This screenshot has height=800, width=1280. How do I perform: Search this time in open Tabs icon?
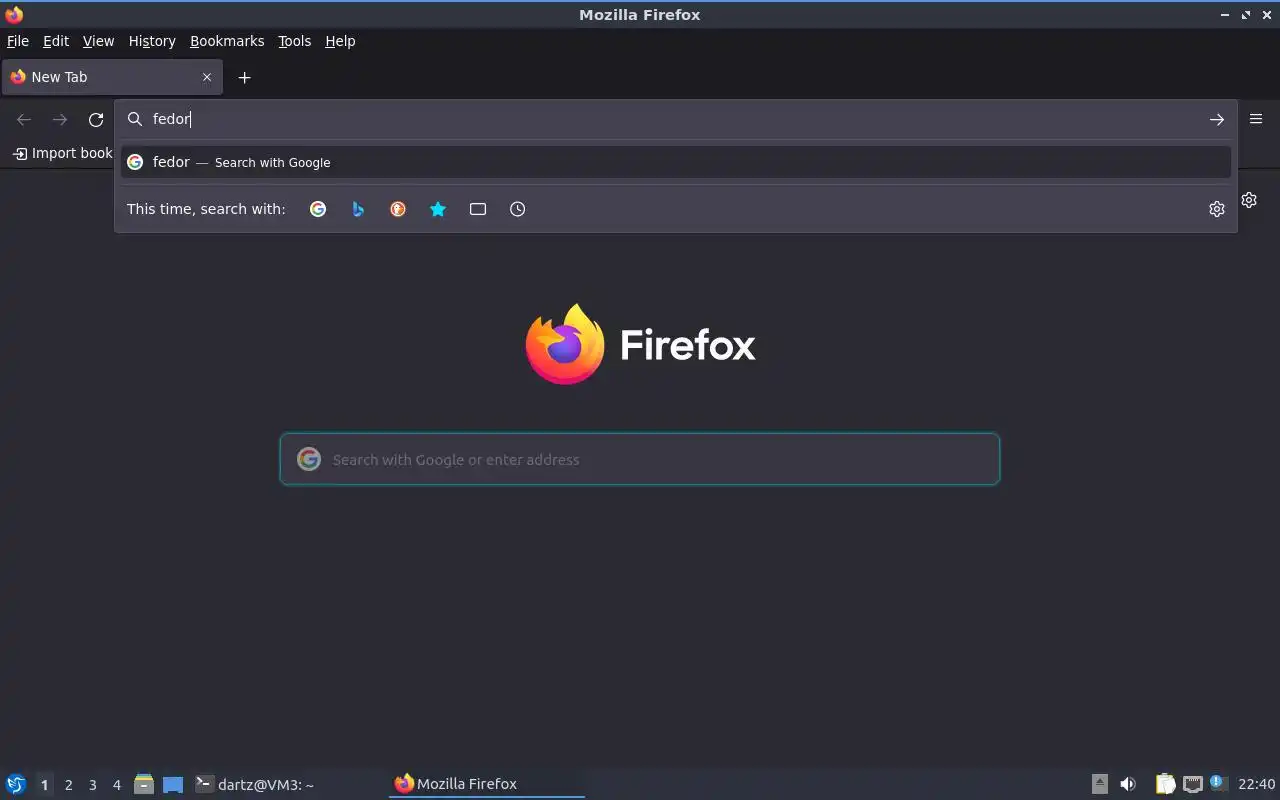[478, 209]
